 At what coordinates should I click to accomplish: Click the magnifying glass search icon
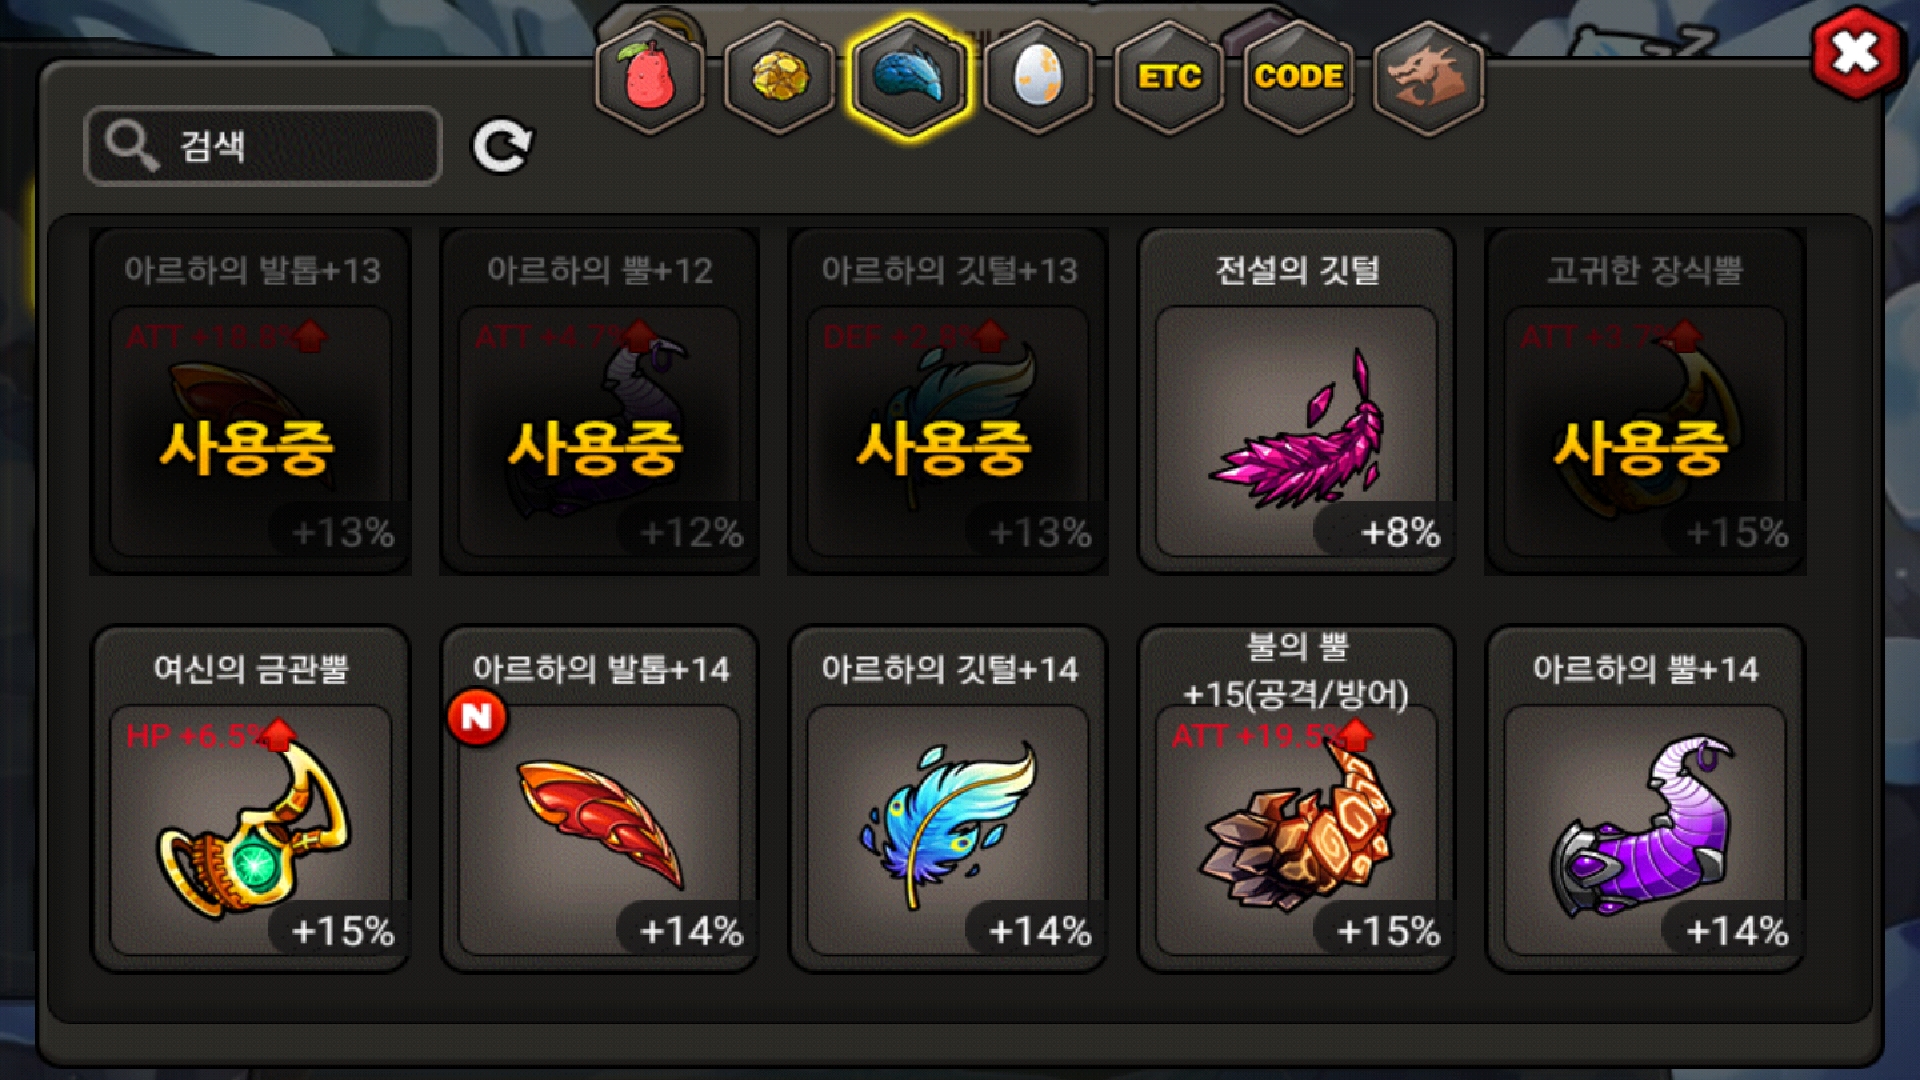[x=132, y=146]
